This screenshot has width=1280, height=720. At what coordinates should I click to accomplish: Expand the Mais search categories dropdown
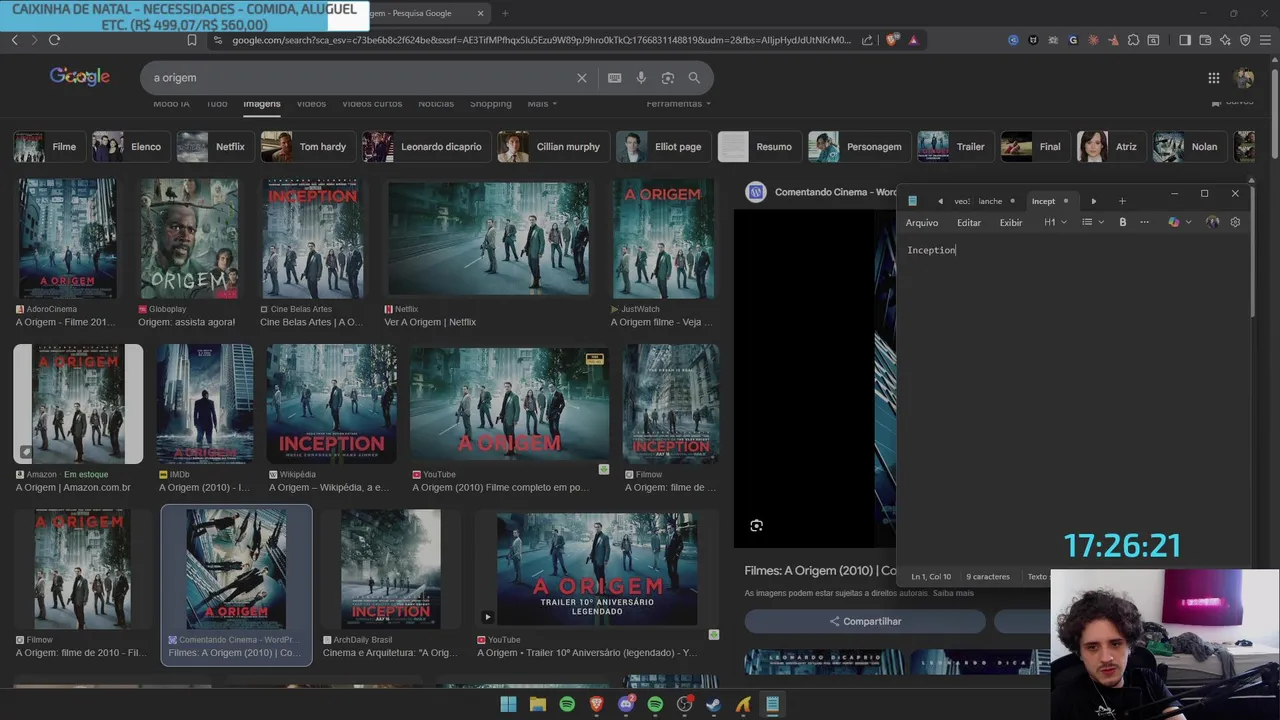point(542,104)
